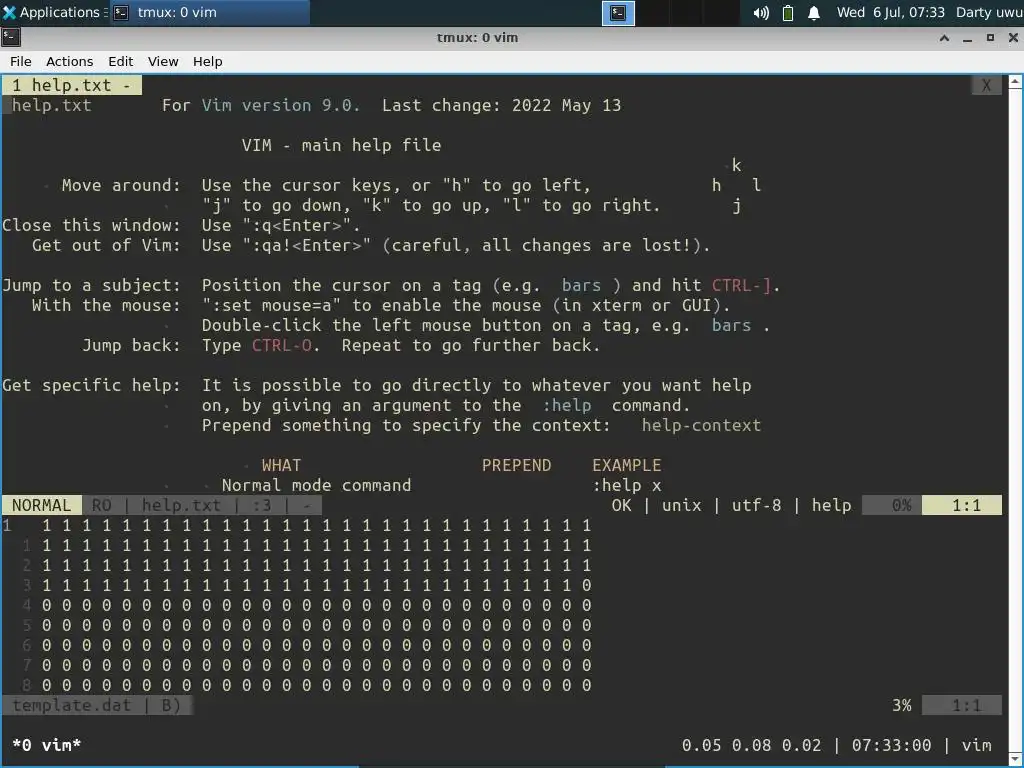Select the 1 help.txt vim tab
The image size is (1024, 768).
(72, 85)
